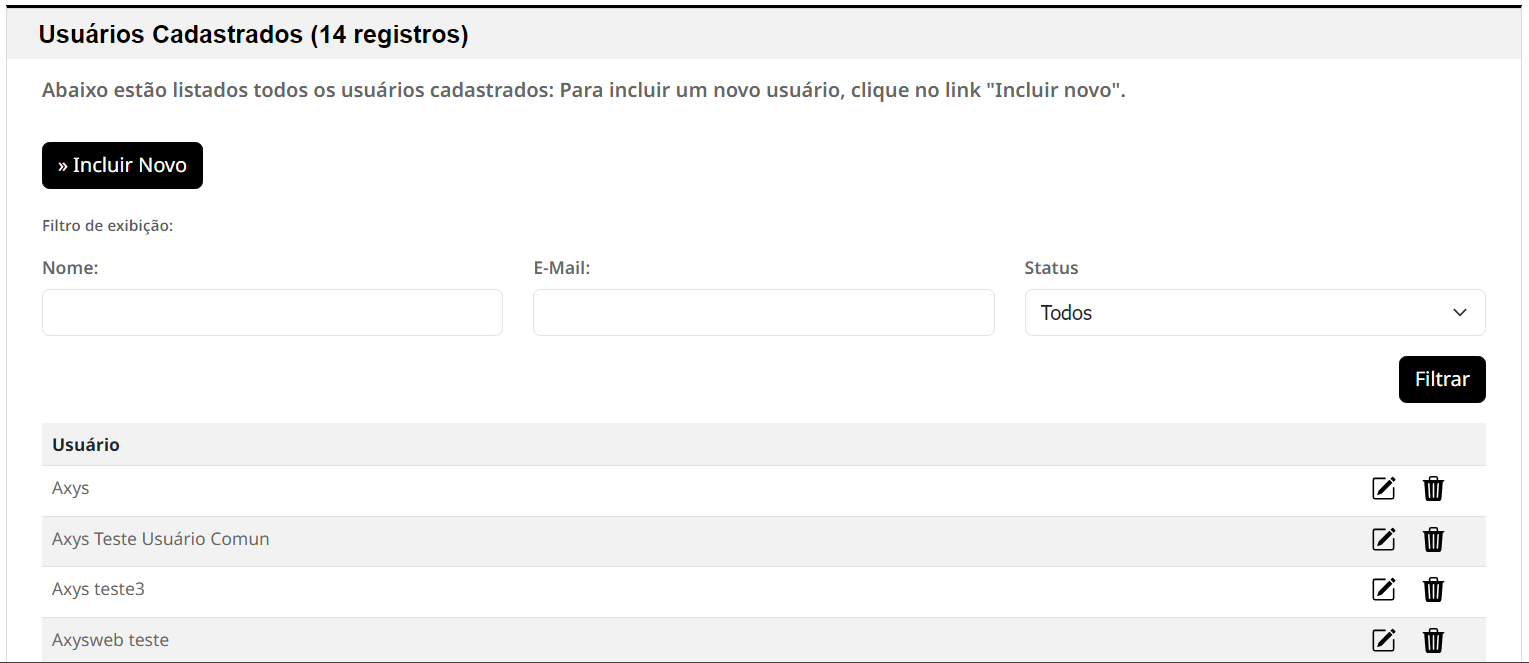This screenshot has height=663, width=1529.
Task: Expand Status list via chevron arrow
Action: [1460, 313]
